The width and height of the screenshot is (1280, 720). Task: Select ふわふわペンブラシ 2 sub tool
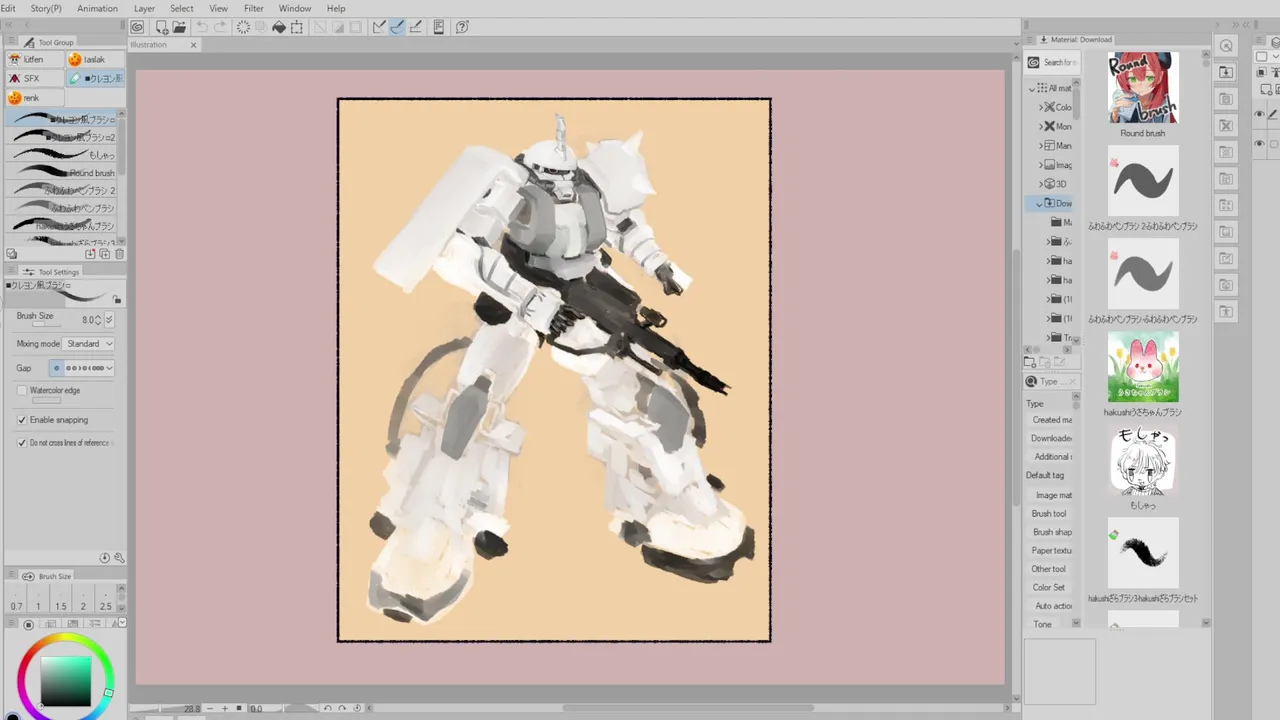[61, 190]
